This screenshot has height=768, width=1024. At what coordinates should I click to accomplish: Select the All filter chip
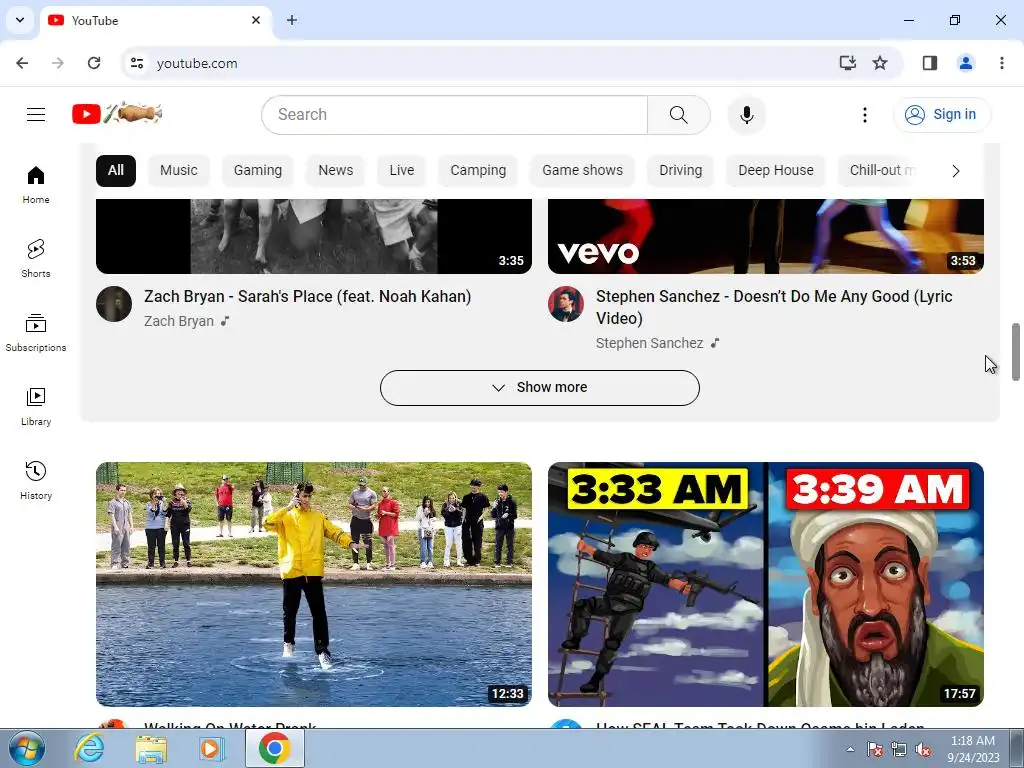coord(116,170)
